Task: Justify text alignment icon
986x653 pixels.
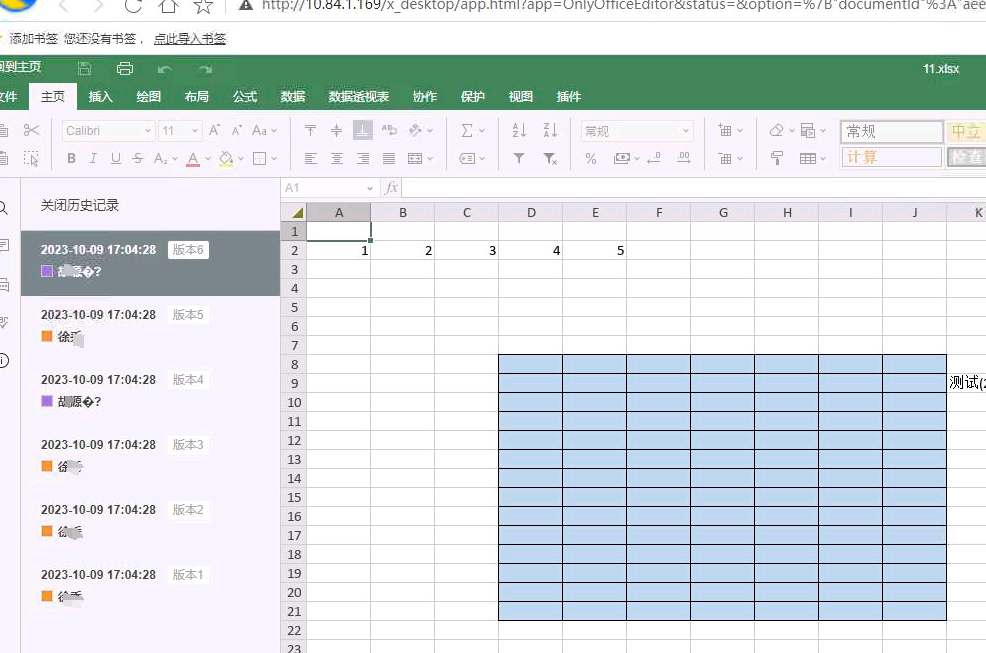Action: (389, 159)
